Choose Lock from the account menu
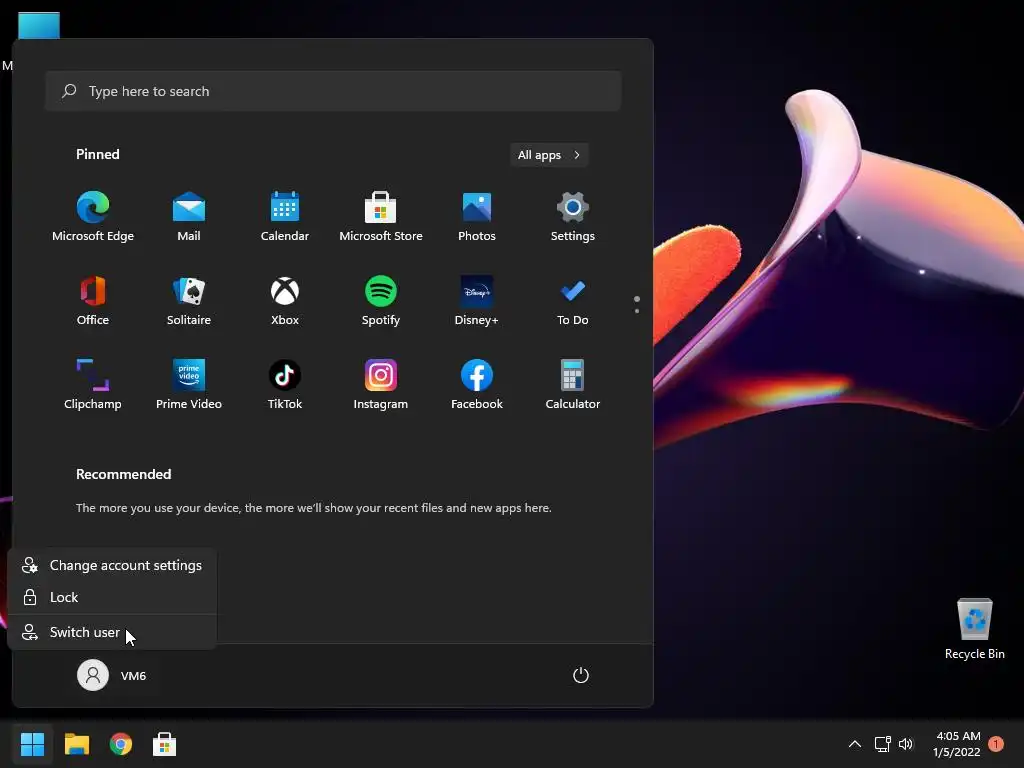Image resolution: width=1024 pixels, height=768 pixels. pyautogui.click(x=112, y=597)
